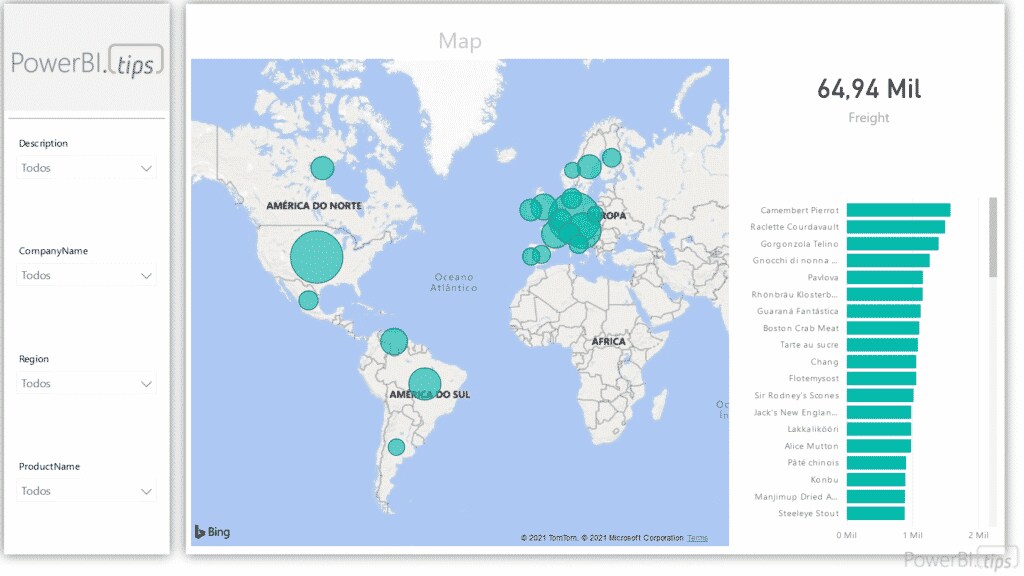Select the Chang bar
This screenshot has width=1024, height=576.
[x=882, y=362]
